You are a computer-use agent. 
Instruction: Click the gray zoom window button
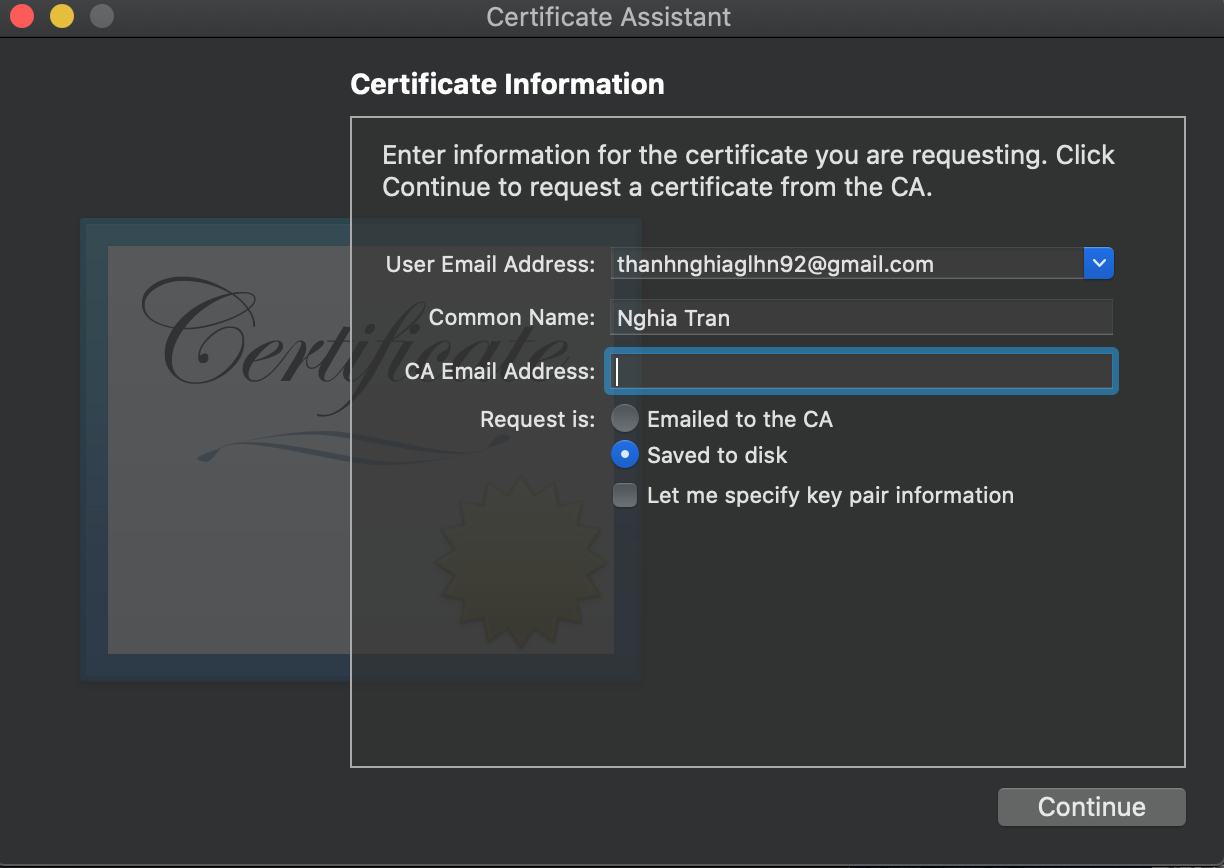pyautogui.click(x=102, y=16)
